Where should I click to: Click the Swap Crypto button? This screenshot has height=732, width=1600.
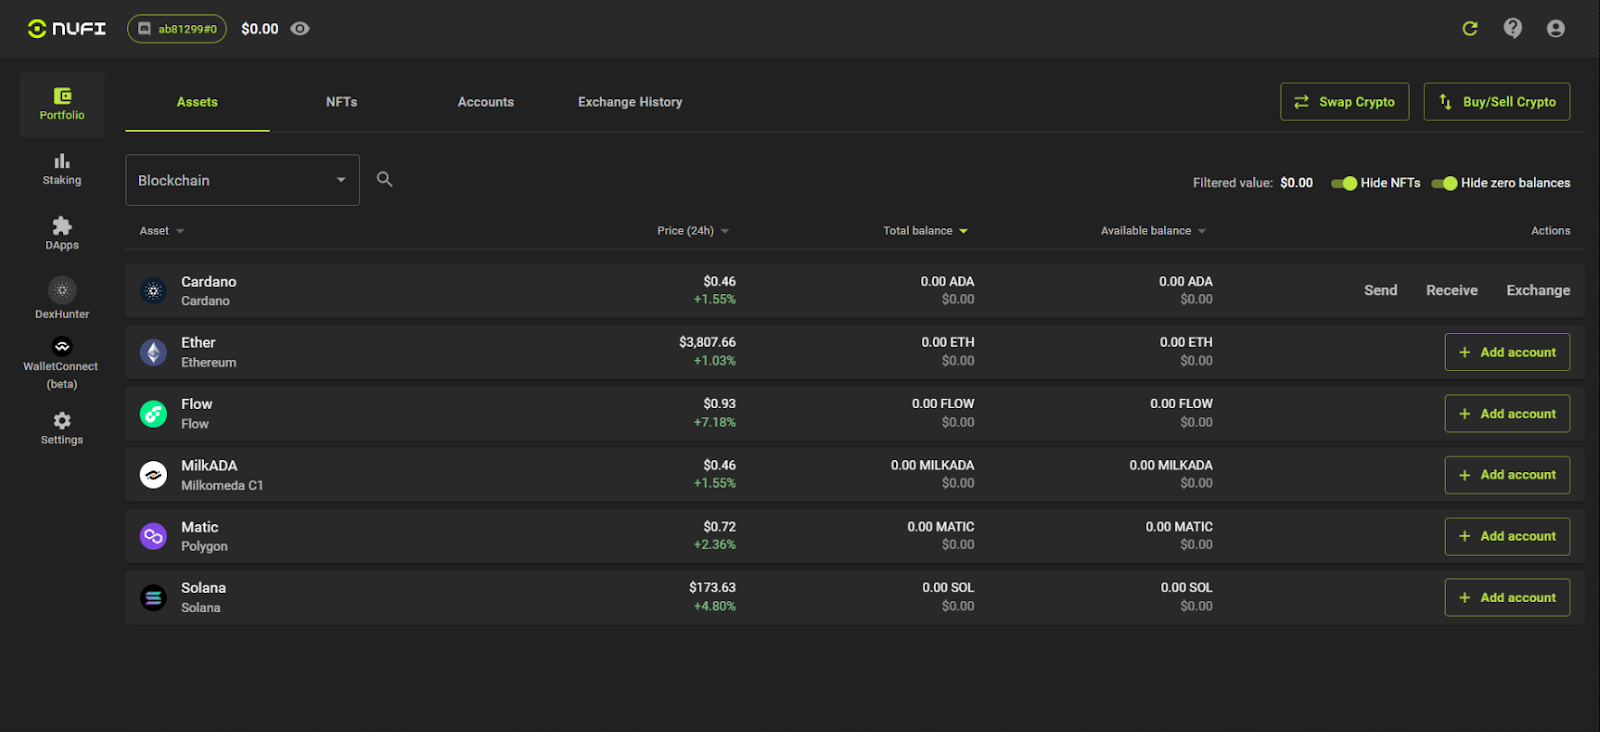pyautogui.click(x=1345, y=102)
